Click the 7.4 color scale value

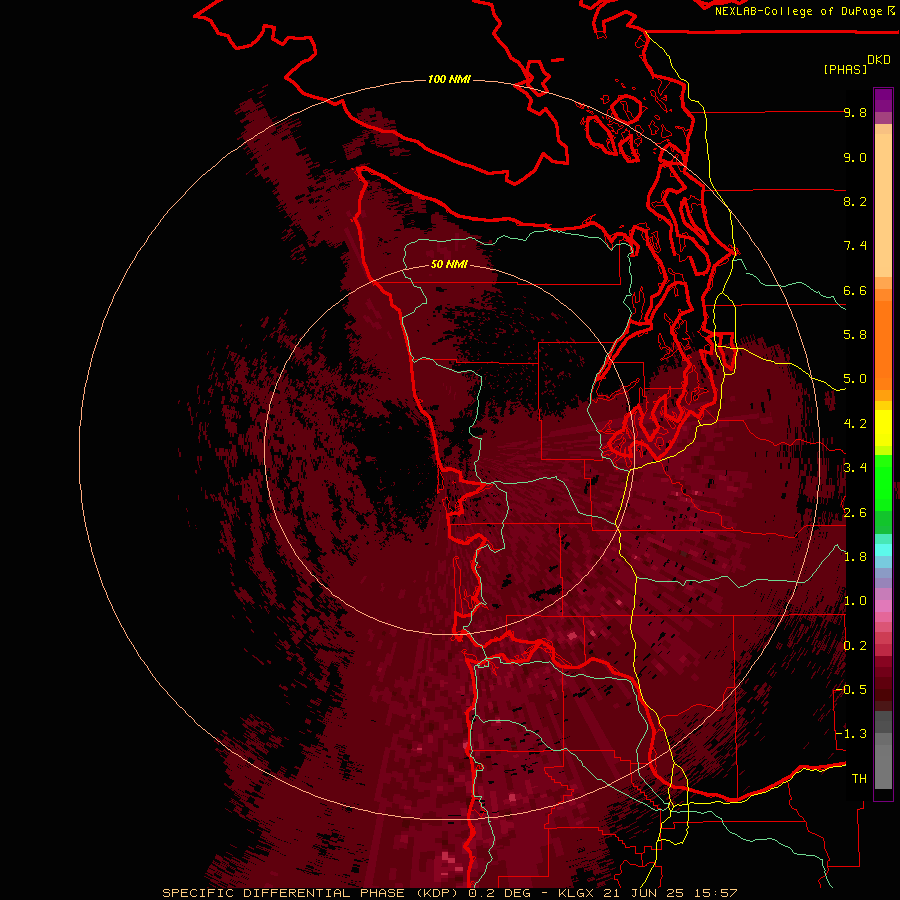(855, 246)
